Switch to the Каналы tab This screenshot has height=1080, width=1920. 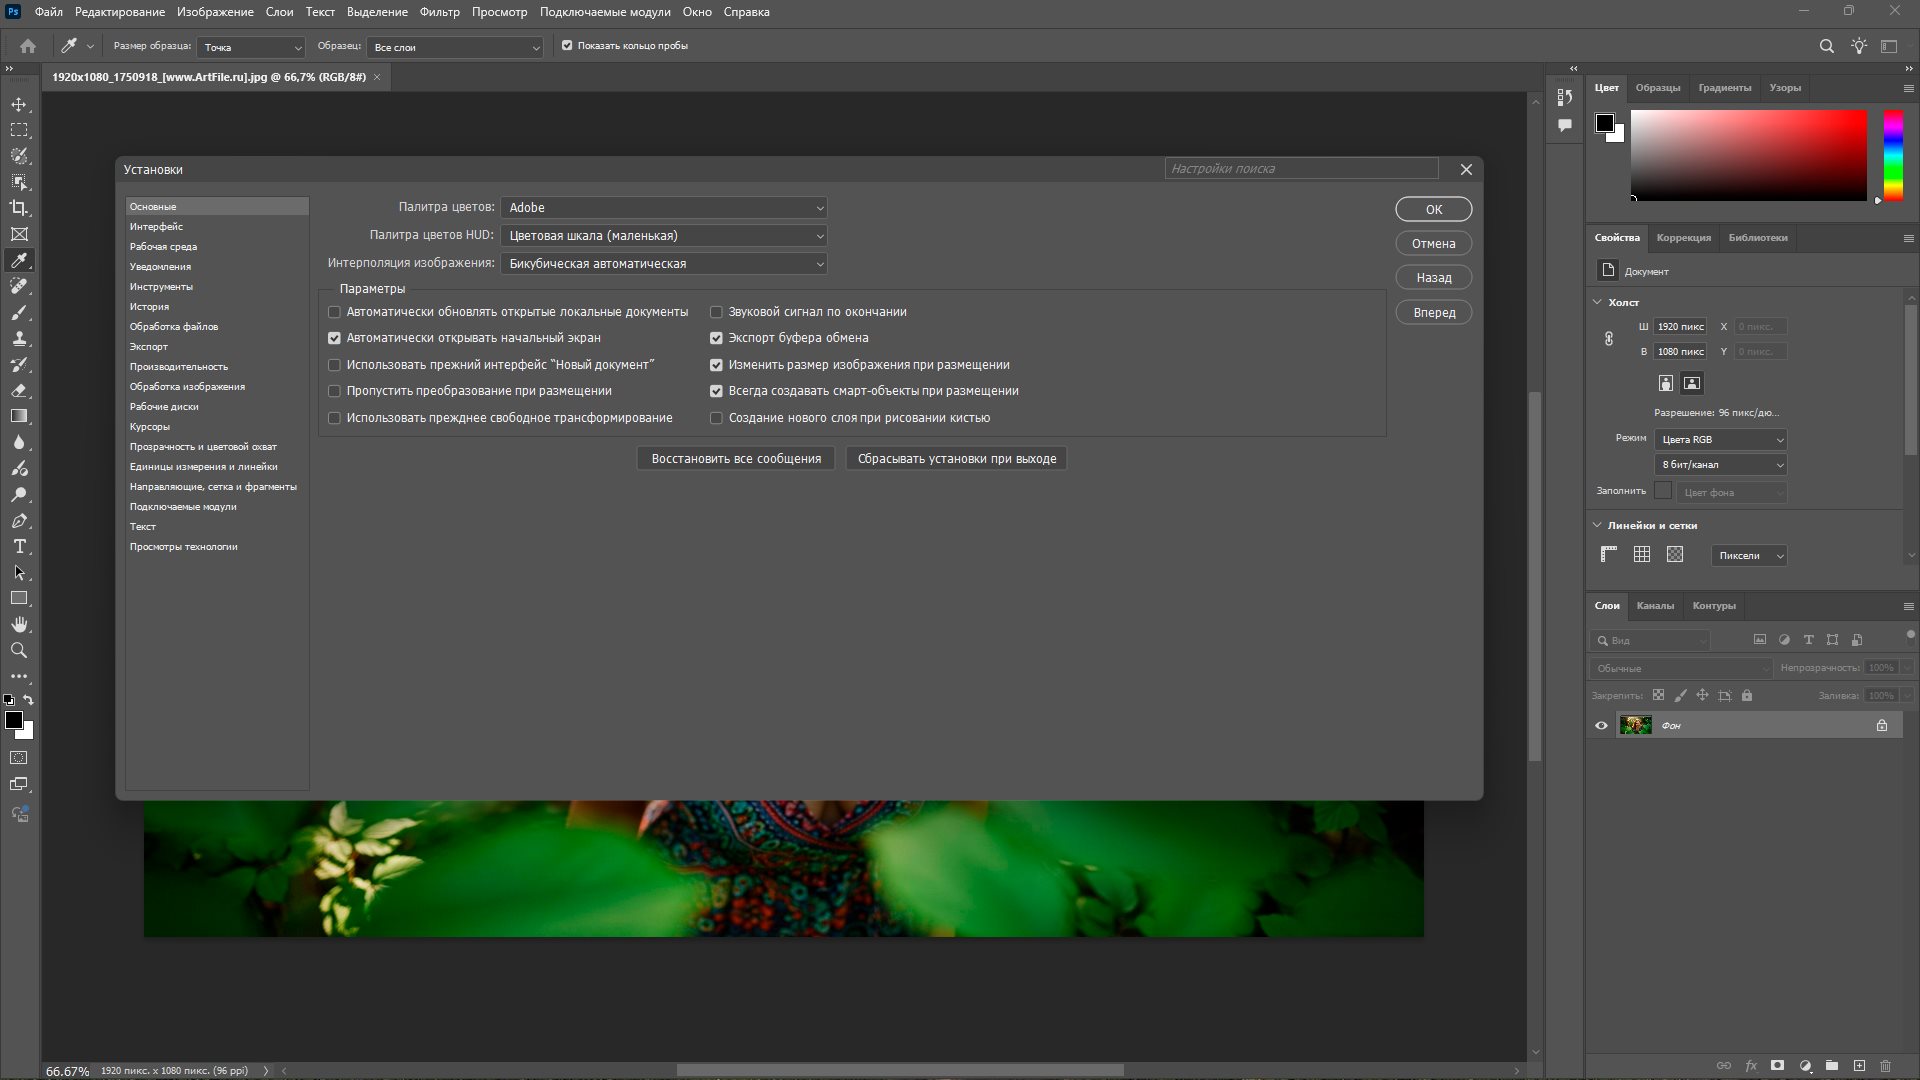[1654, 606]
